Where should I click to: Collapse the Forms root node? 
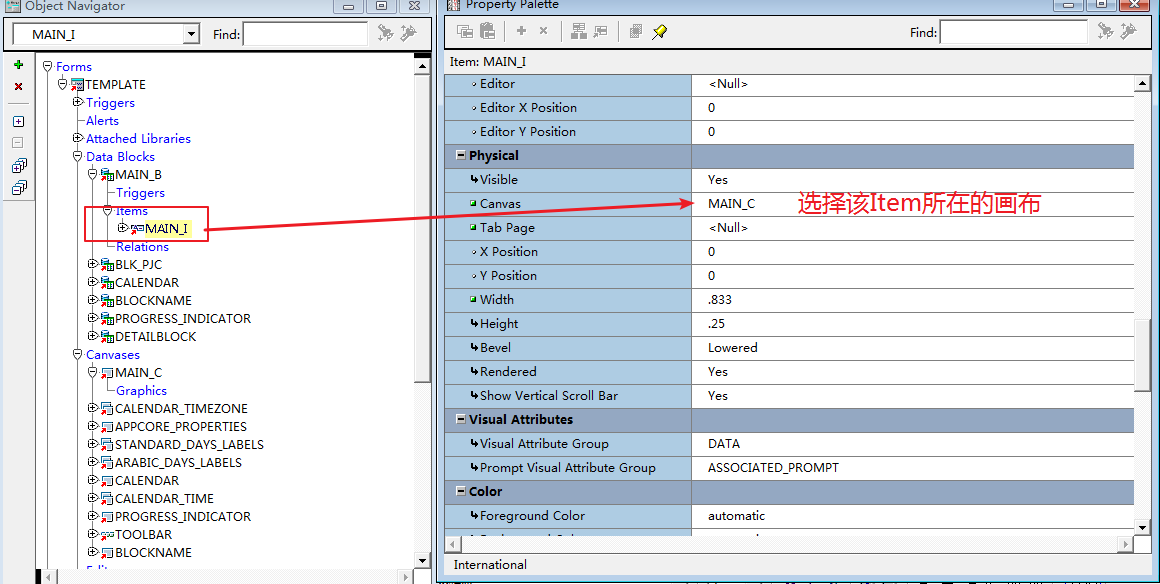click(47, 66)
